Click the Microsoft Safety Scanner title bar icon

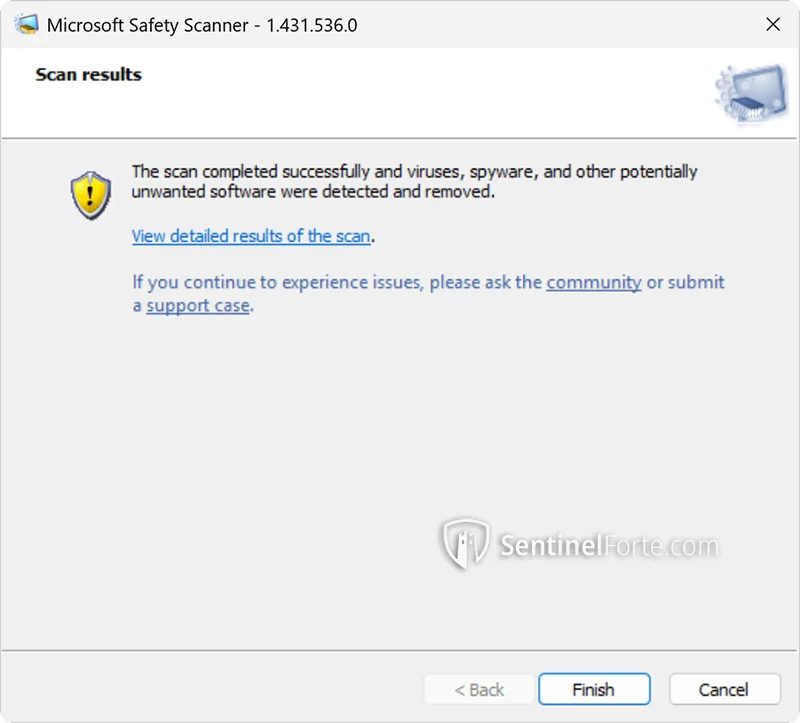(x=25, y=25)
